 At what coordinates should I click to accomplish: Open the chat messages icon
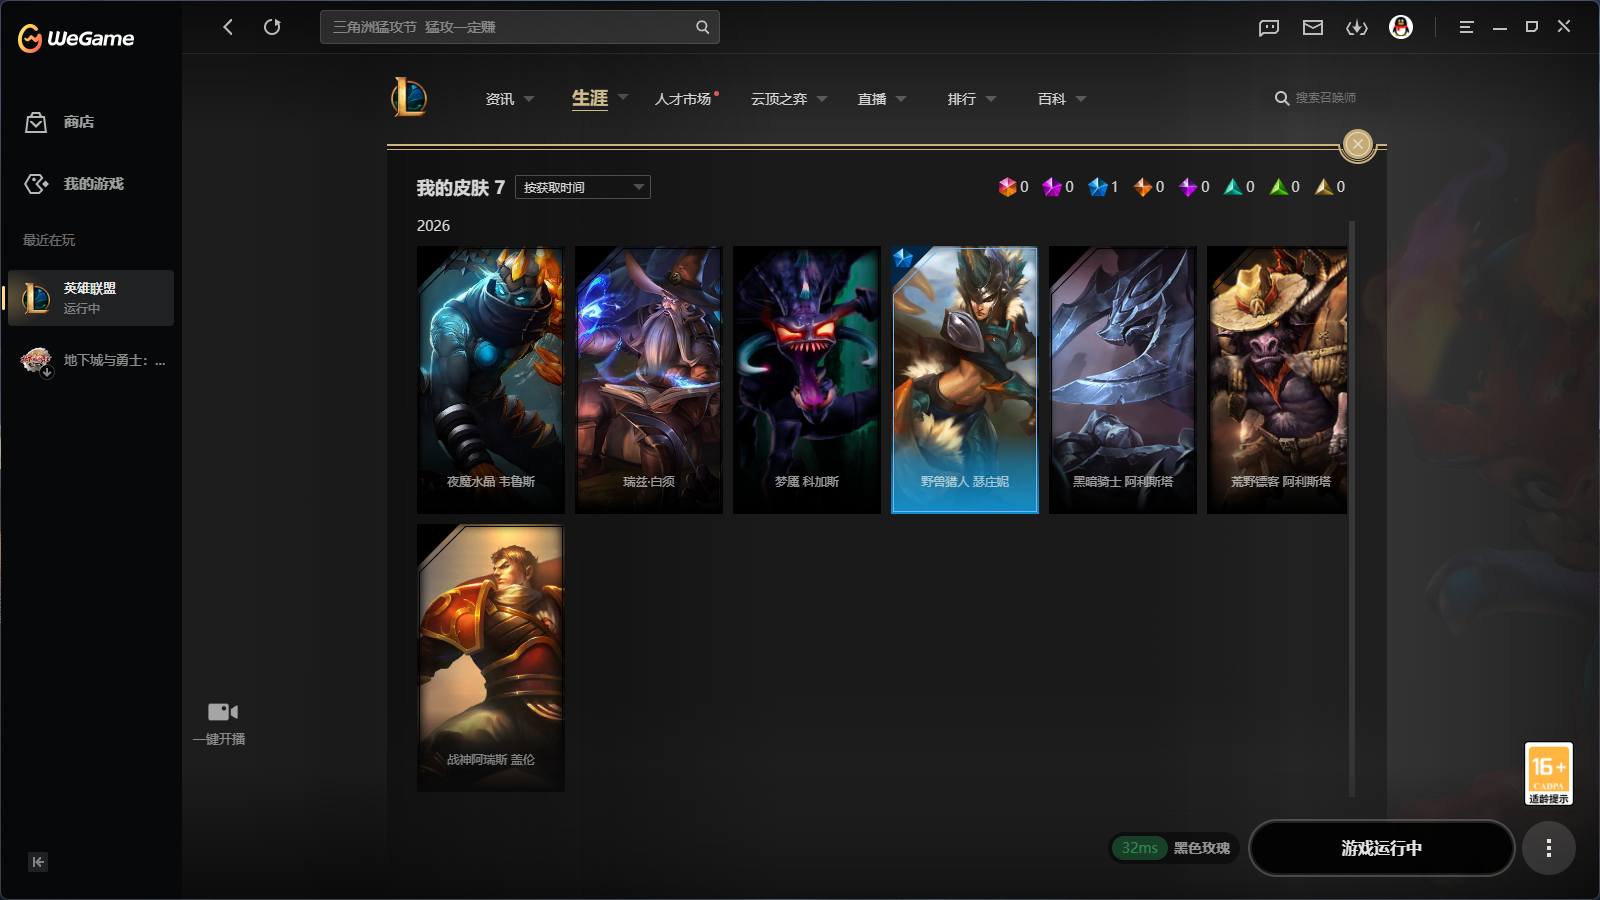[x=1269, y=27]
